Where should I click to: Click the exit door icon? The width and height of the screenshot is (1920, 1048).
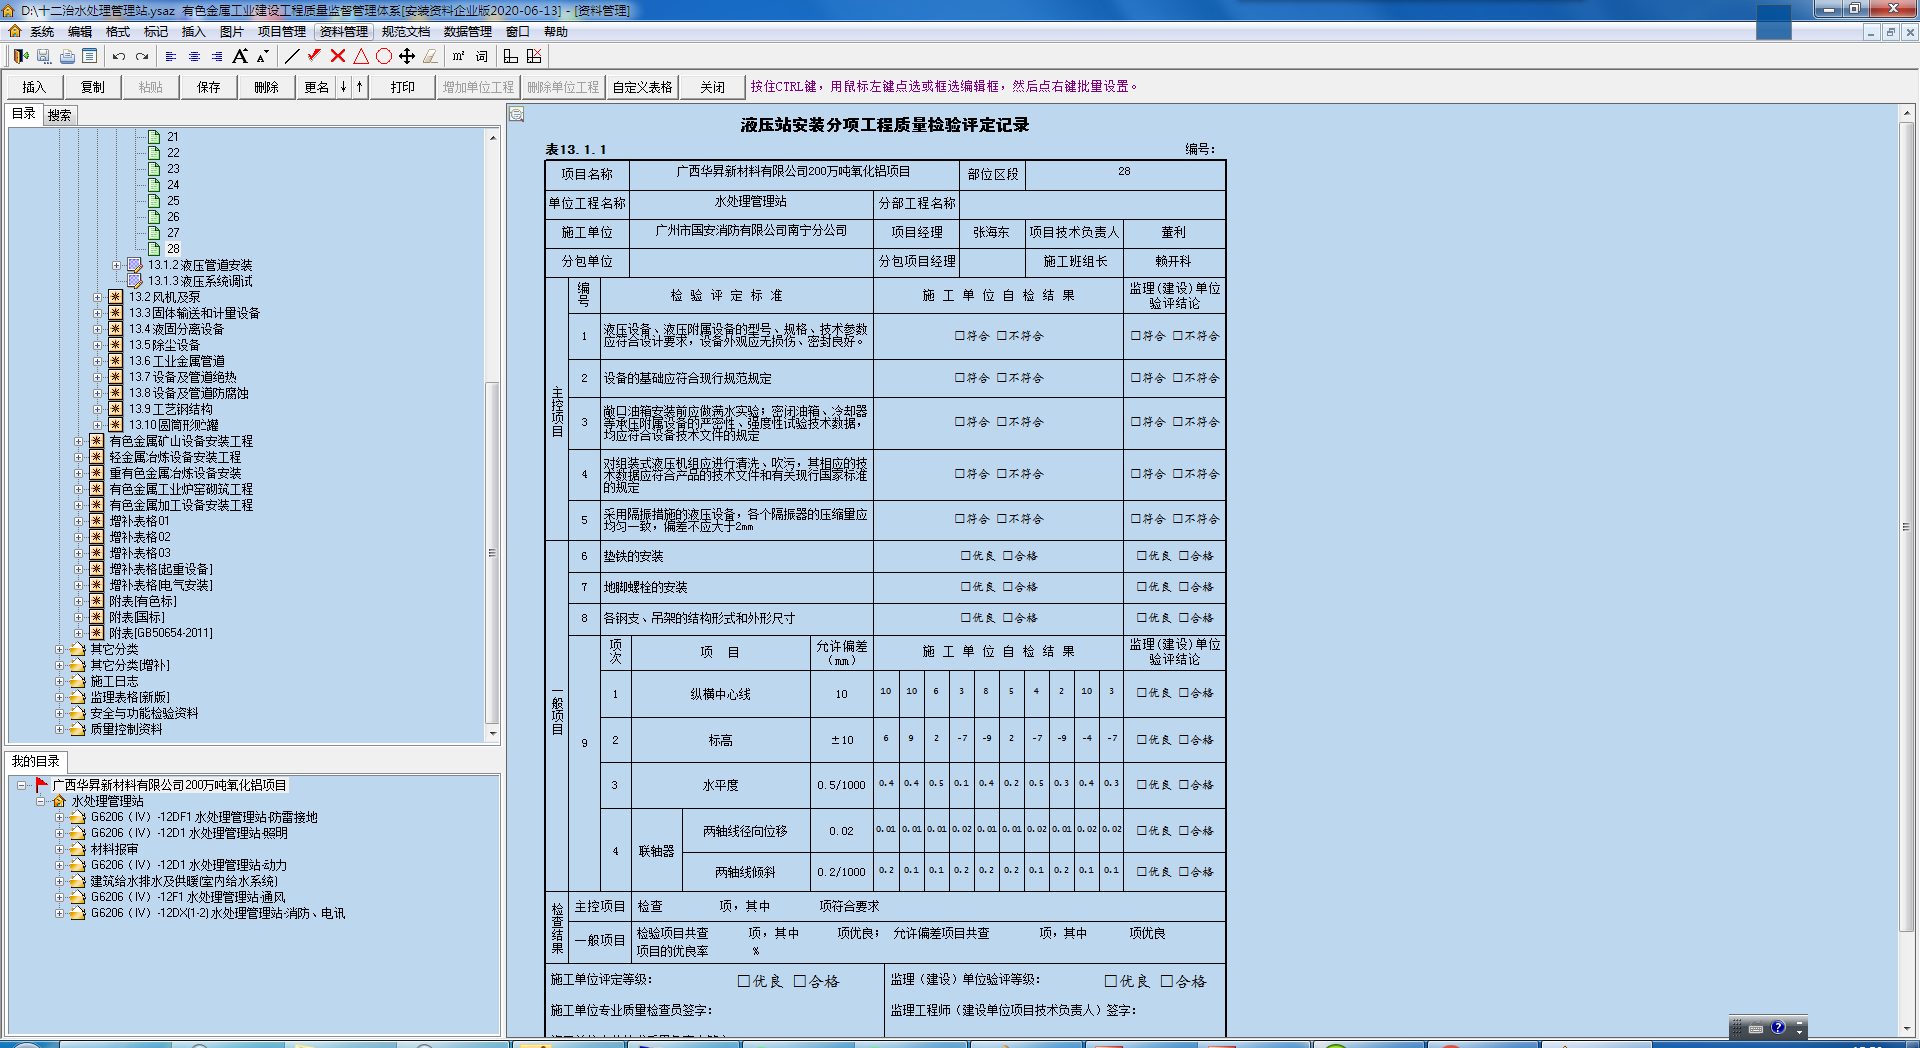pyautogui.click(x=20, y=57)
